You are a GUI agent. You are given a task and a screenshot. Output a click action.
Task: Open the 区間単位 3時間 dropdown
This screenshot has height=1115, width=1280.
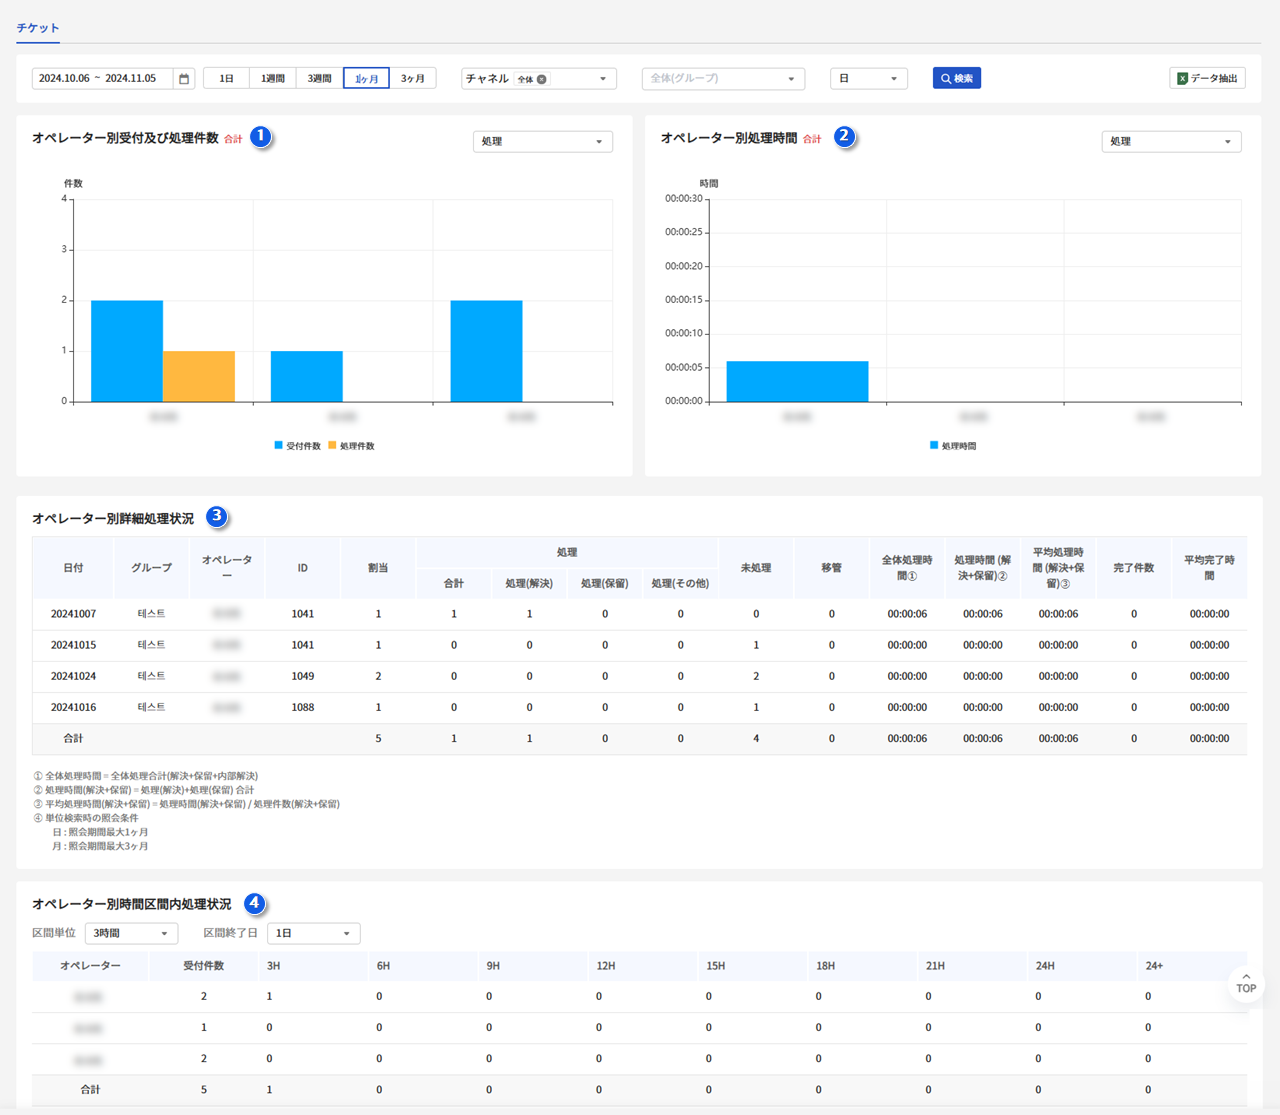pos(131,933)
